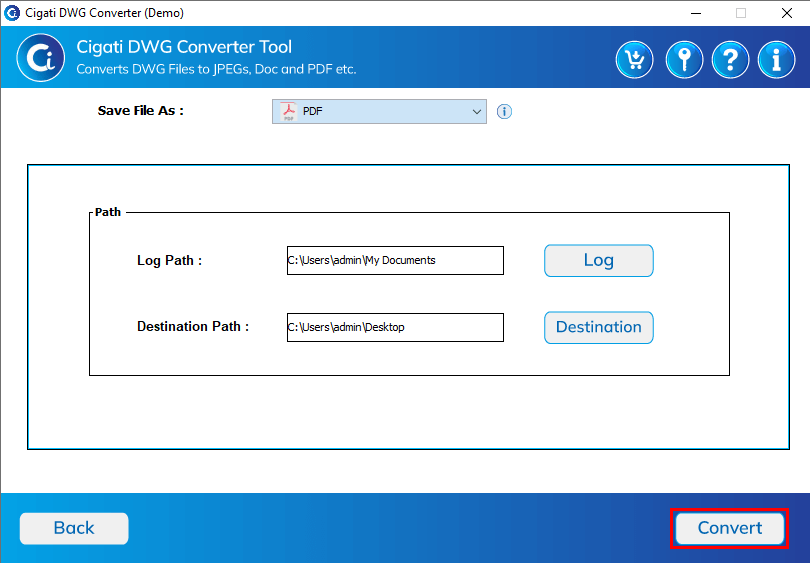
Task: Go back with the Back button
Action: click(74, 528)
